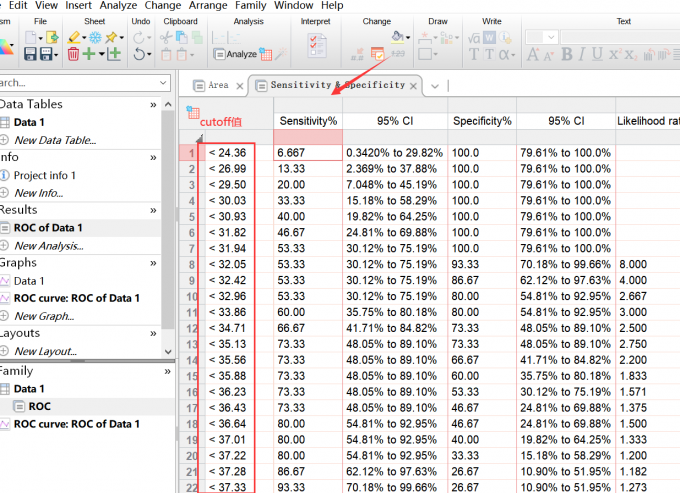Click the Undo arrow icon

coord(139,54)
